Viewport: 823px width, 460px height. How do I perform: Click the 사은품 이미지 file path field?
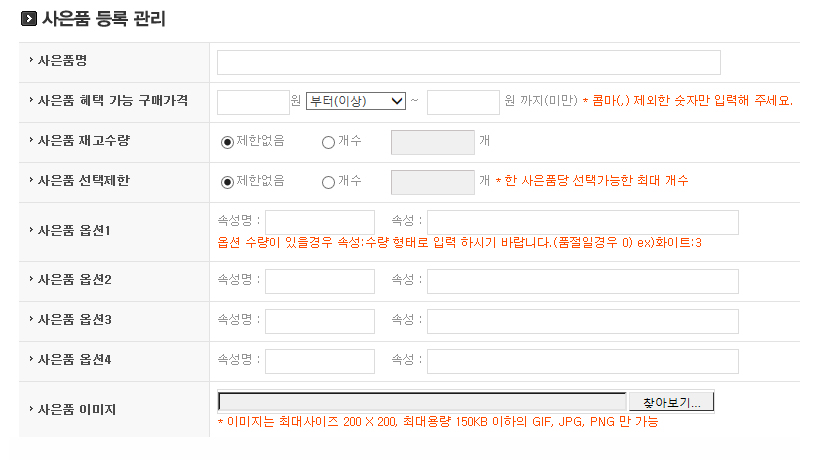[422, 402]
